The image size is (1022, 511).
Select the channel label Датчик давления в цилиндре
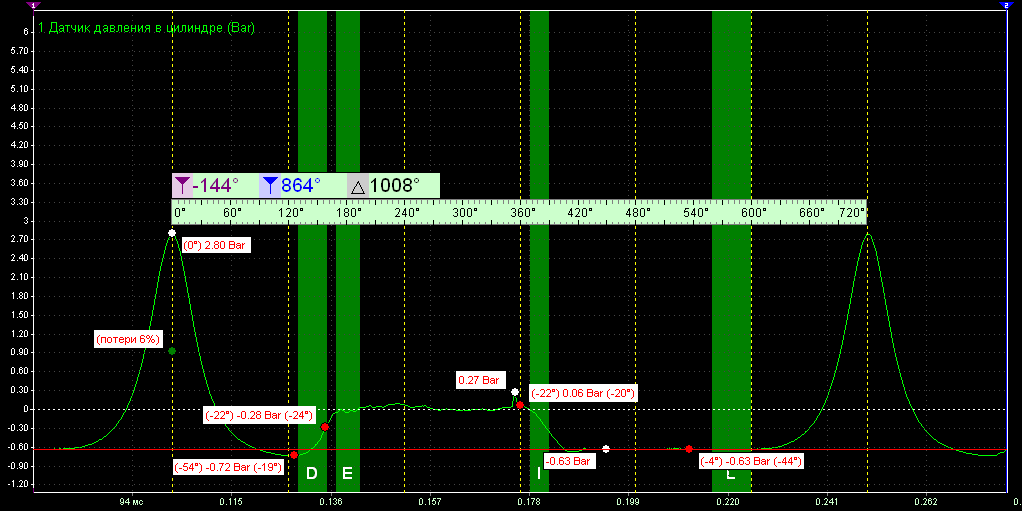(x=147, y=28)
